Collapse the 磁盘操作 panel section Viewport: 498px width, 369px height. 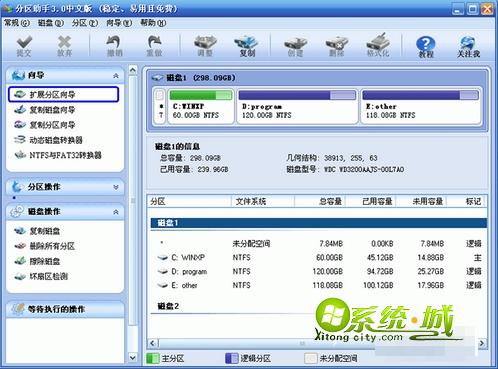116,212
